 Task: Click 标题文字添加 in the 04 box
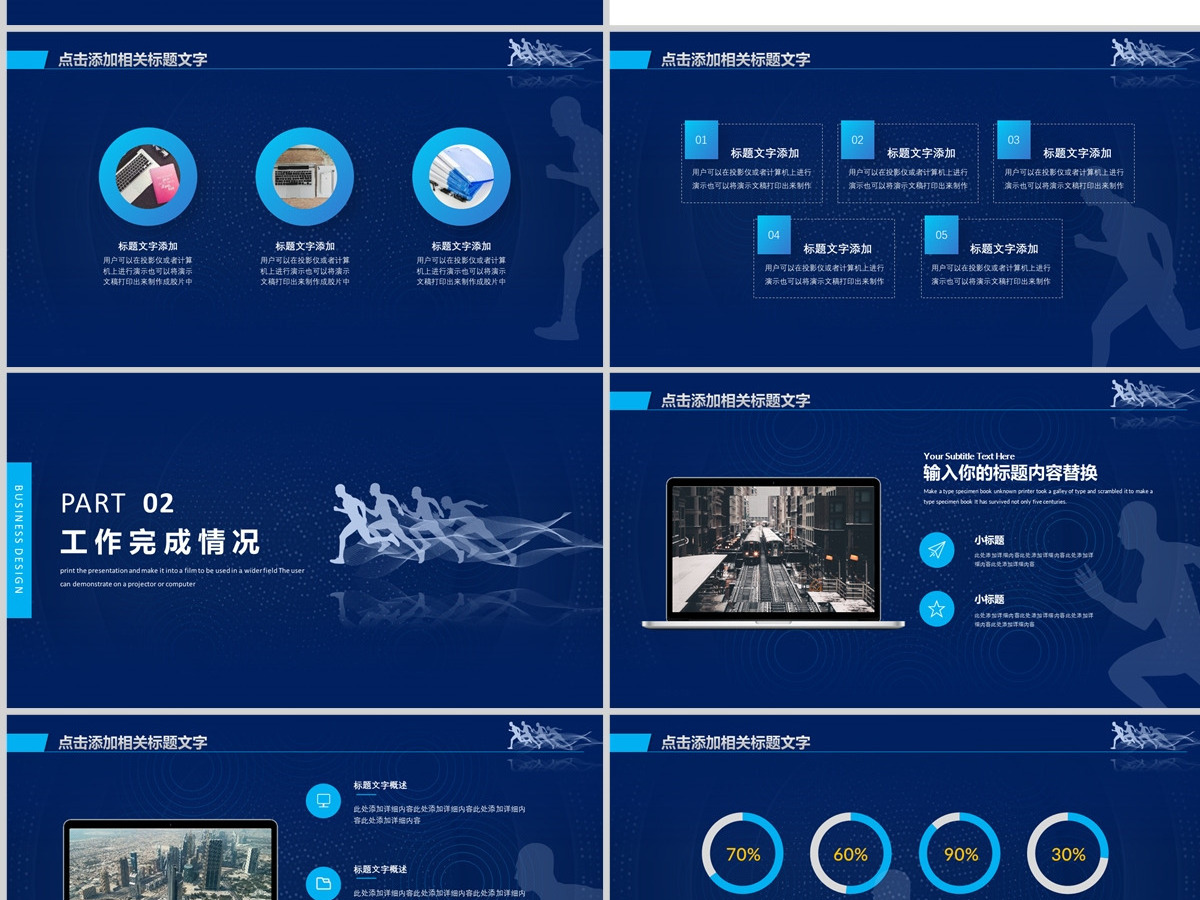pyautogui.click(x=838, y=249)
